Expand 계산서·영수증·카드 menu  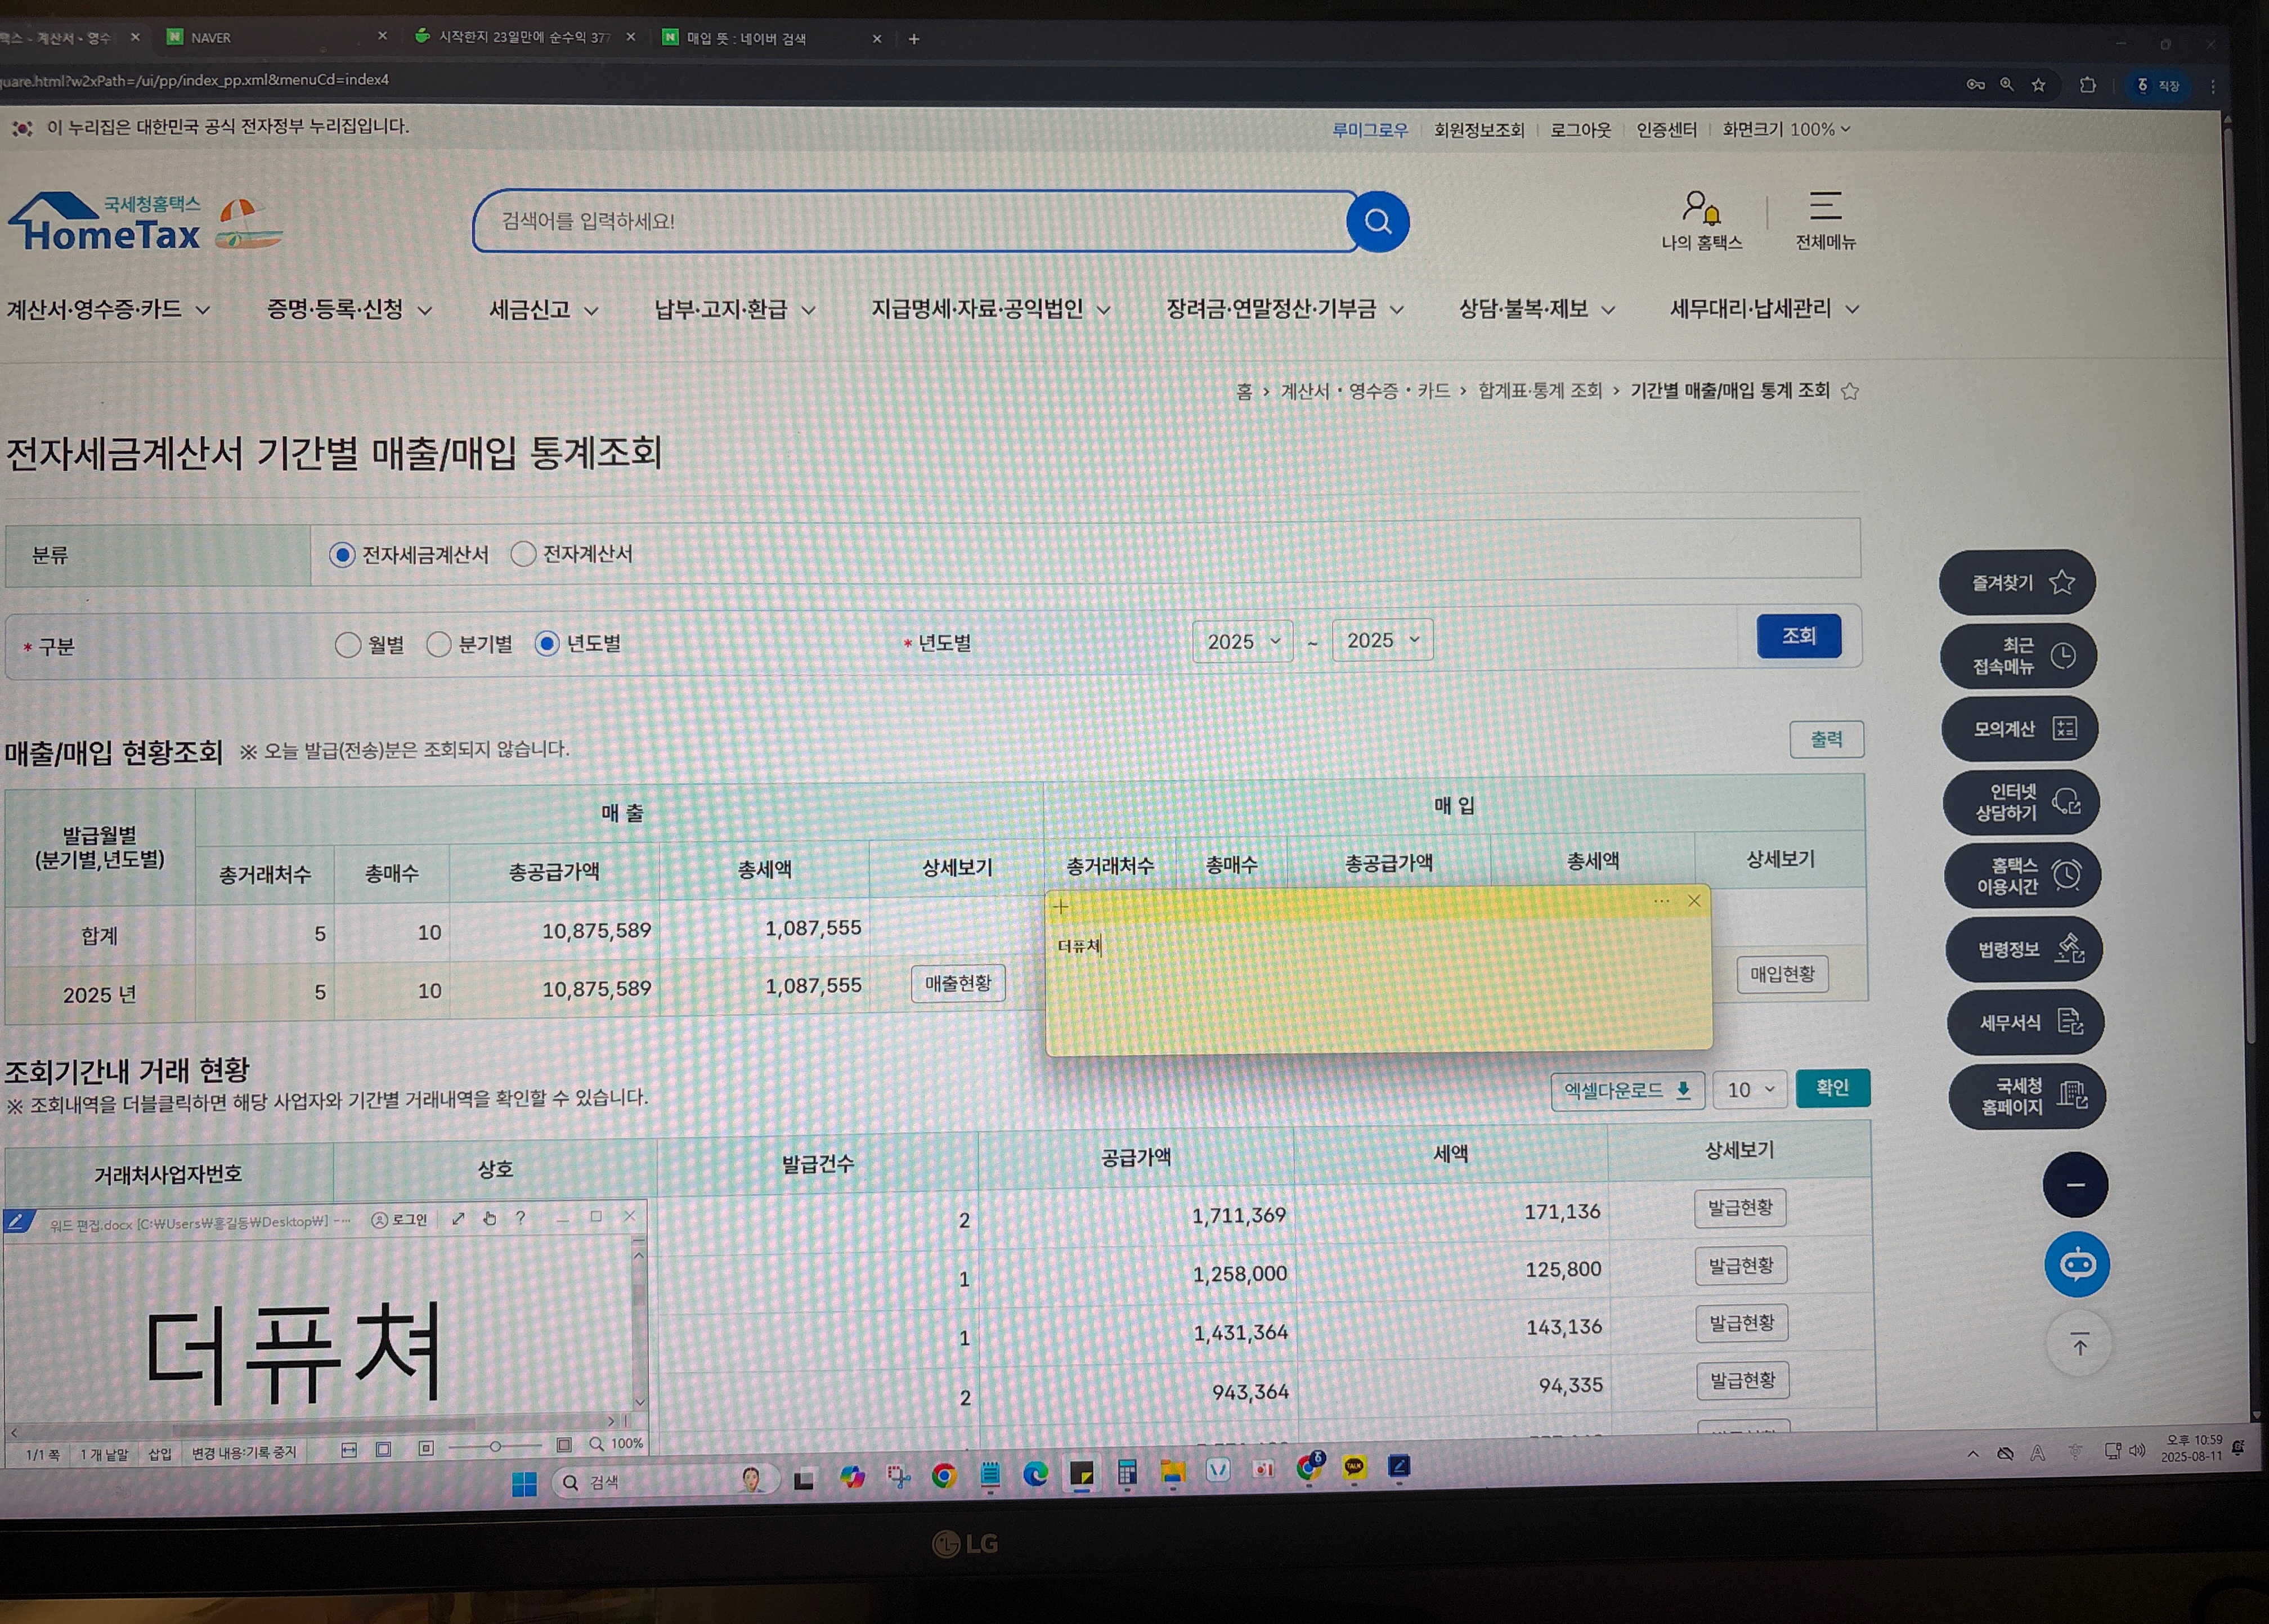[108, 309]
